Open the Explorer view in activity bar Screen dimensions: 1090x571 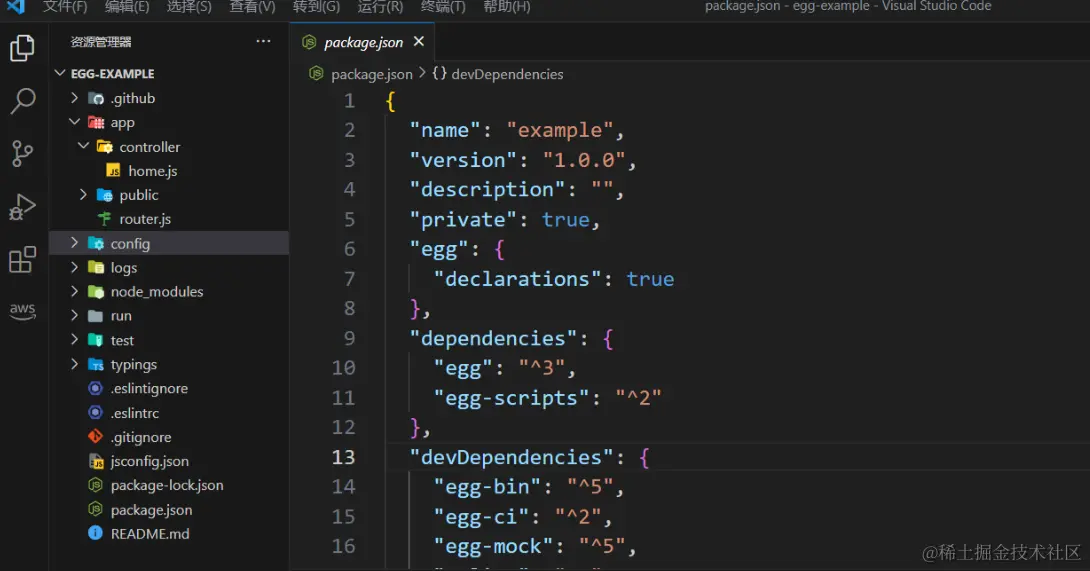(x=22, y=48)
